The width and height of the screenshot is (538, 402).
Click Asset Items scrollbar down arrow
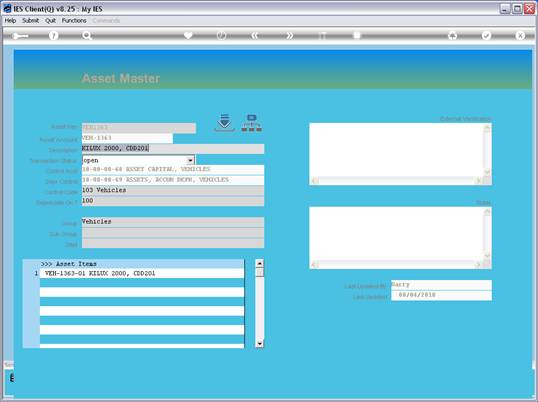[260, 344]
